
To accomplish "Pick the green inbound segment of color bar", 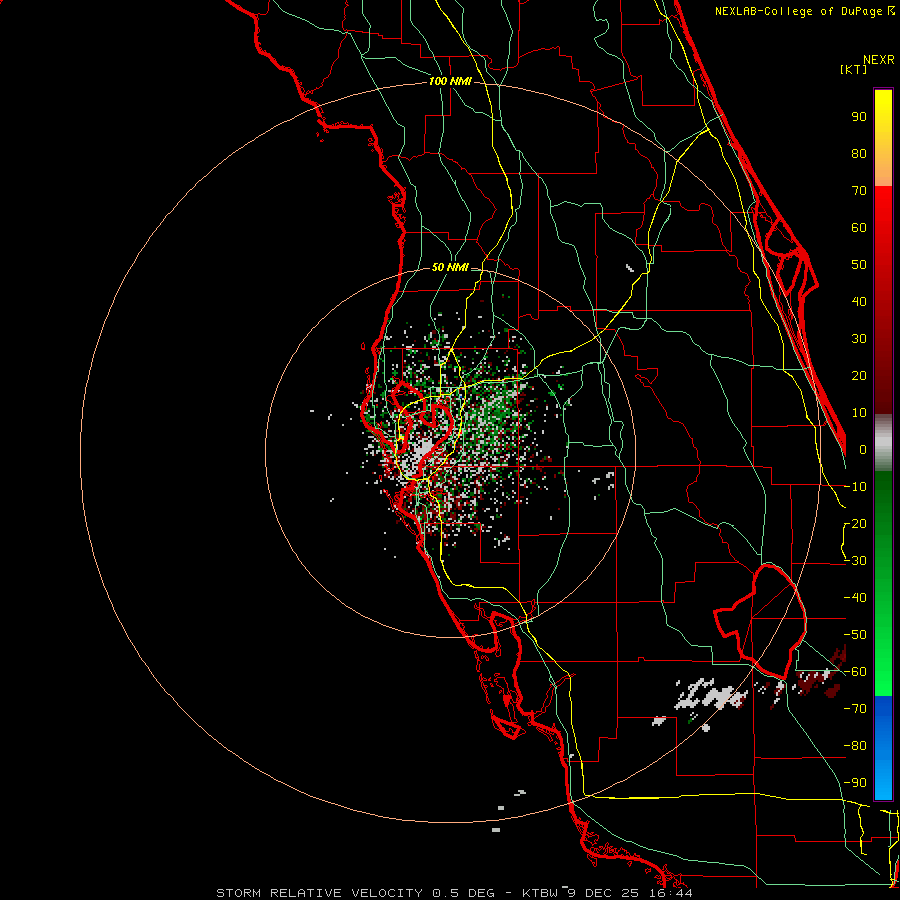I will 883,583.
